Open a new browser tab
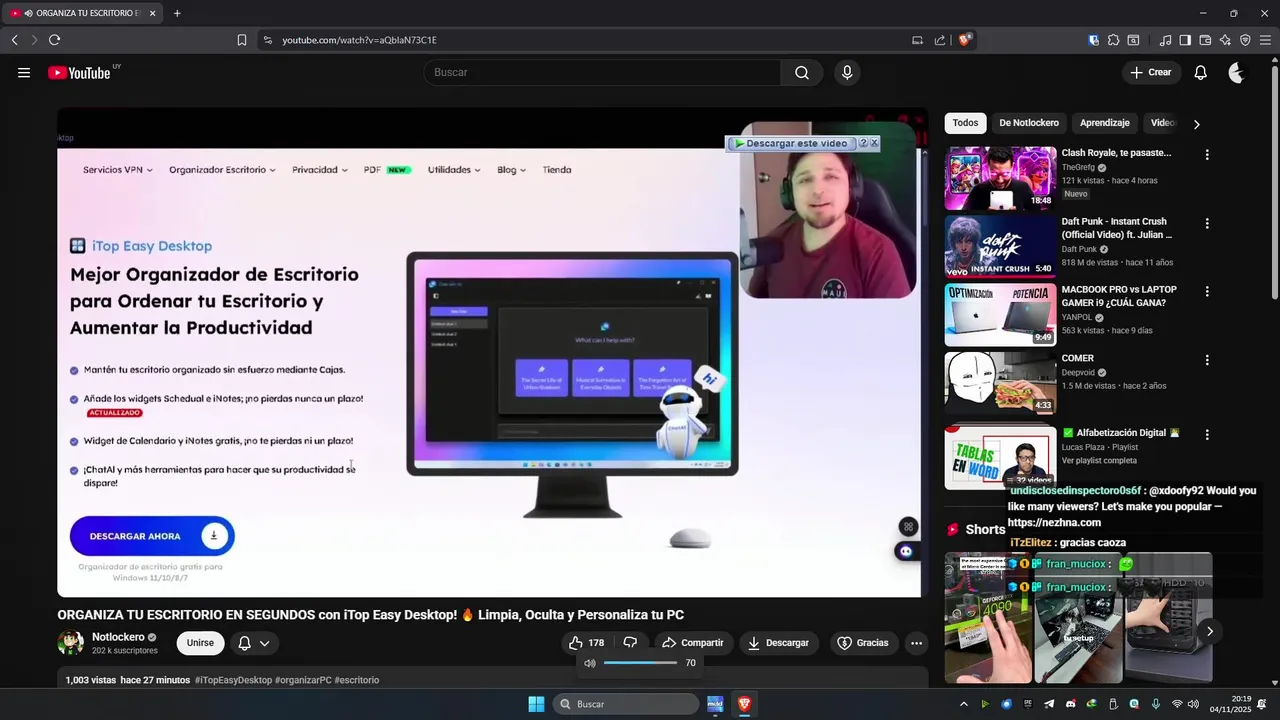 click(177, 13)
